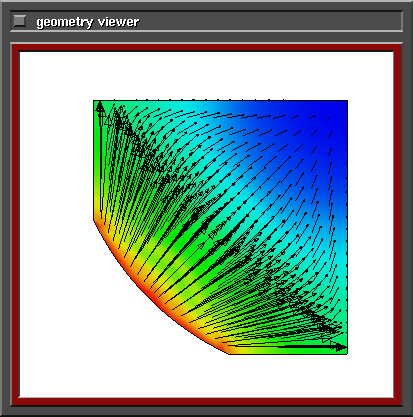Click the empty white canvas beneath the plot
The height and width of the screenshot is (417, 413).
point(206,377)
